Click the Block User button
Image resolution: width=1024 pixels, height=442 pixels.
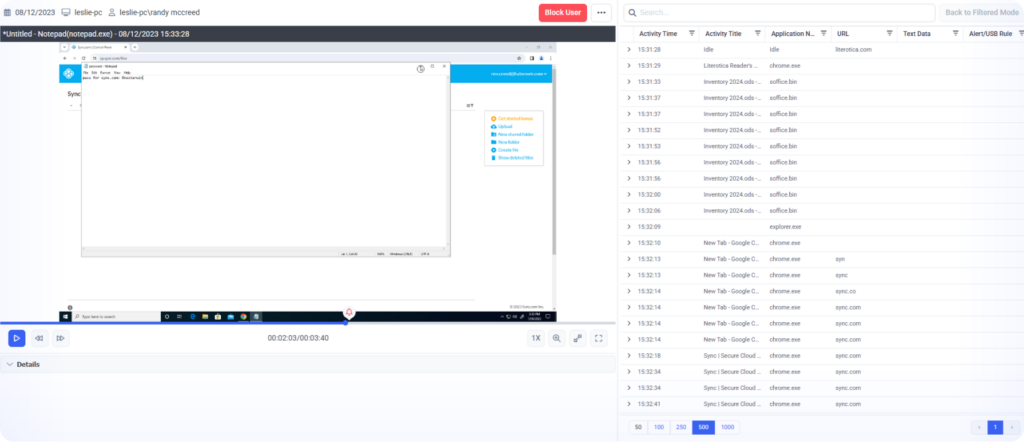tap(563, 13)
